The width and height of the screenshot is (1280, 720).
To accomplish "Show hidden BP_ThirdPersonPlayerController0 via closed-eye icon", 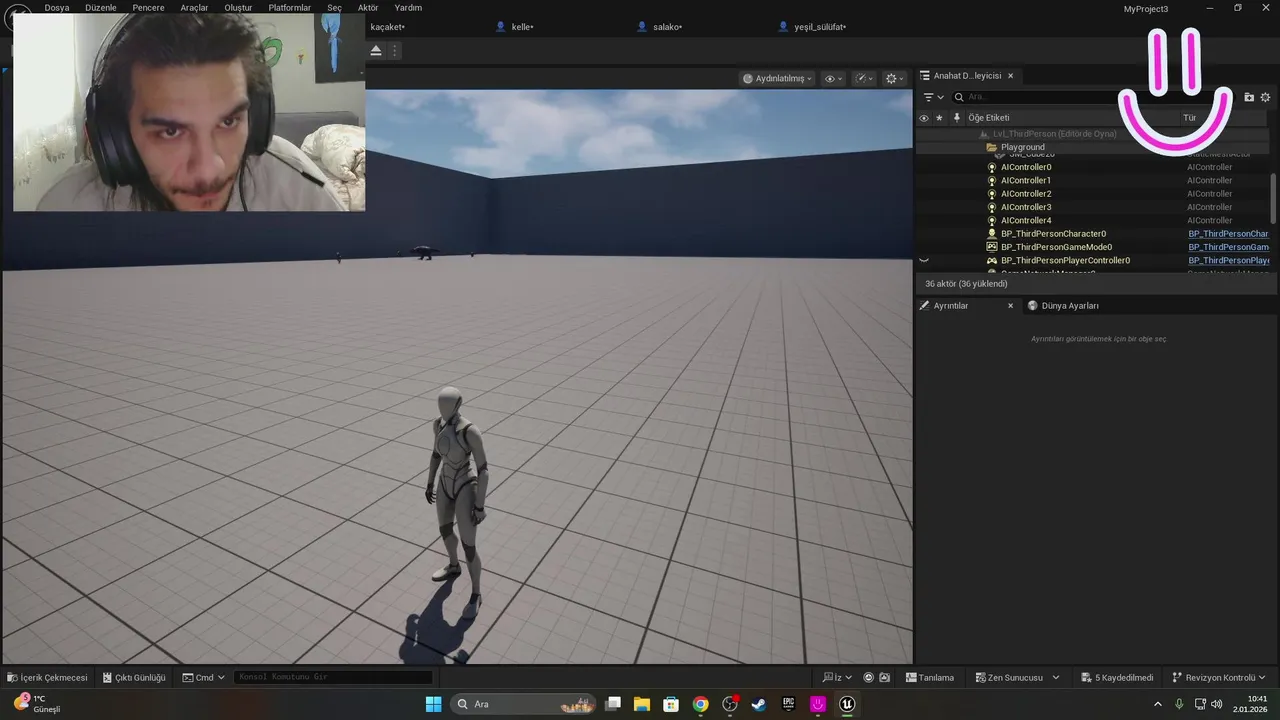I will point(924,260).
